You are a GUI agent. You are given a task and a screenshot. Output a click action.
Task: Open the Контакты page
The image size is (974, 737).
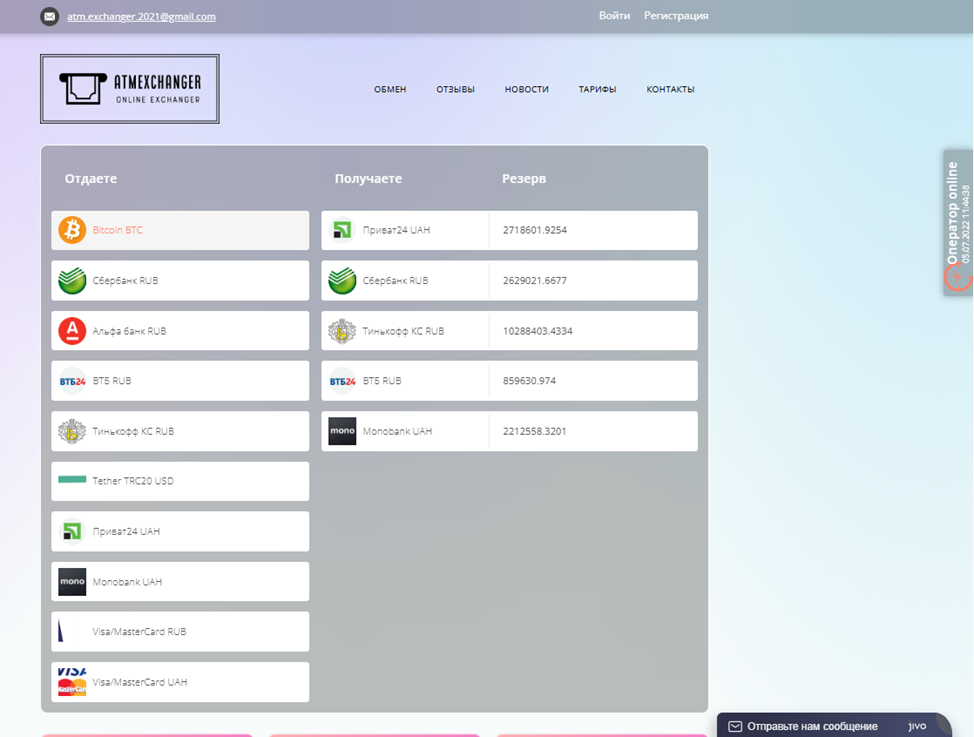670,90
